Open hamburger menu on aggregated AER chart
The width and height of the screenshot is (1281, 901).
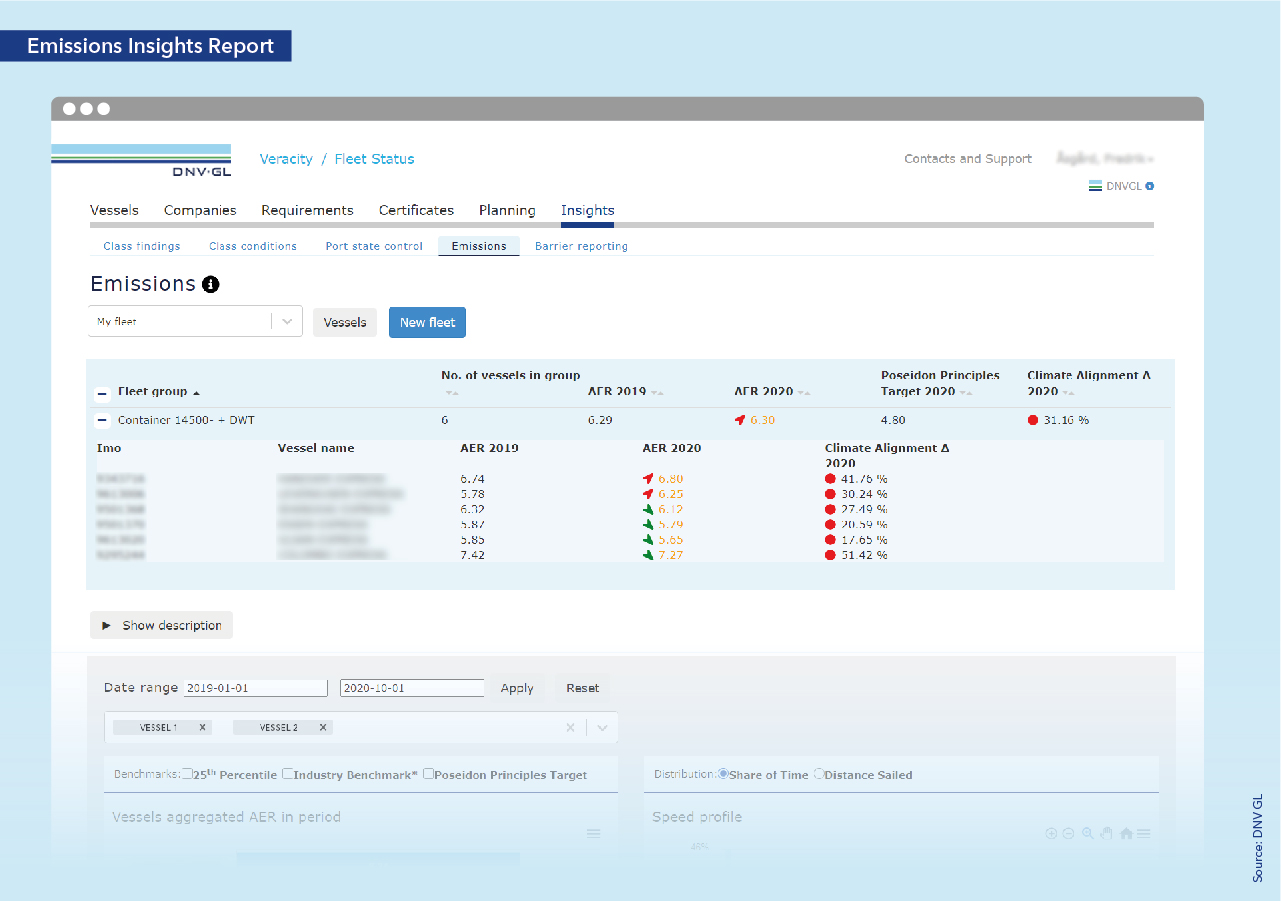click(x=593, y=833)
